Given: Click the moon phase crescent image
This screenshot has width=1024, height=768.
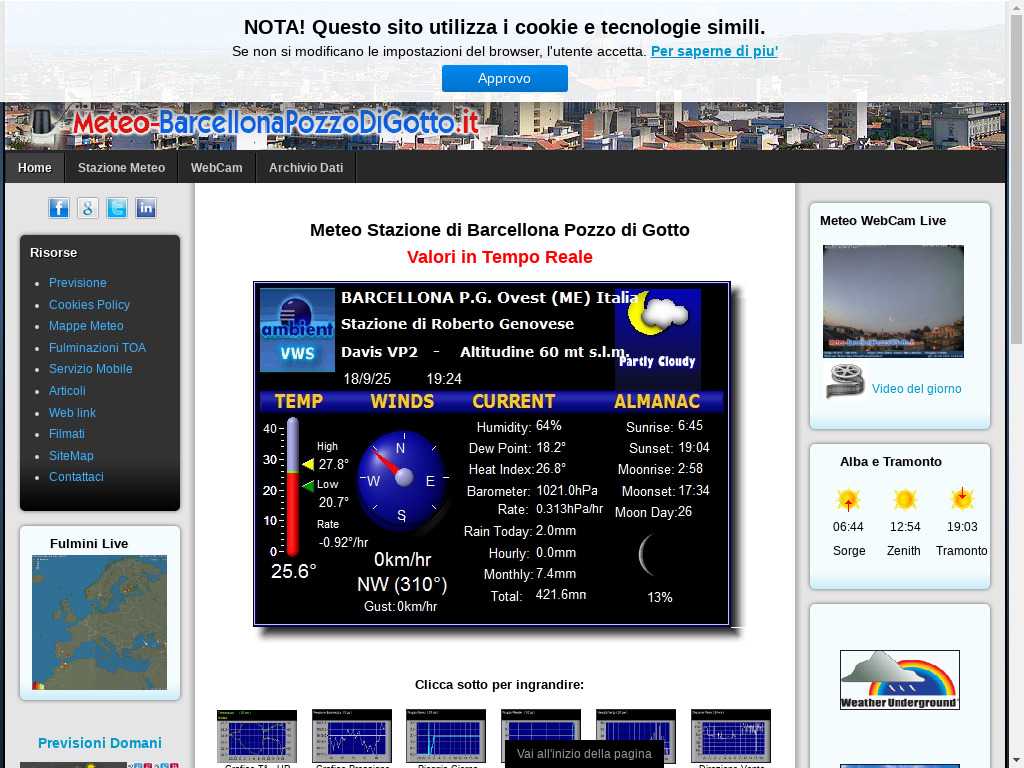Looking at the screenshot, I should [x=648, y=555].
